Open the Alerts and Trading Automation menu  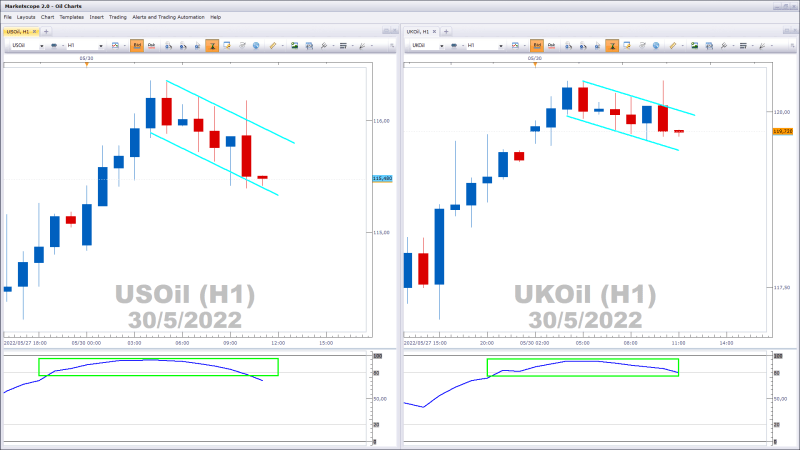[168, 17]
